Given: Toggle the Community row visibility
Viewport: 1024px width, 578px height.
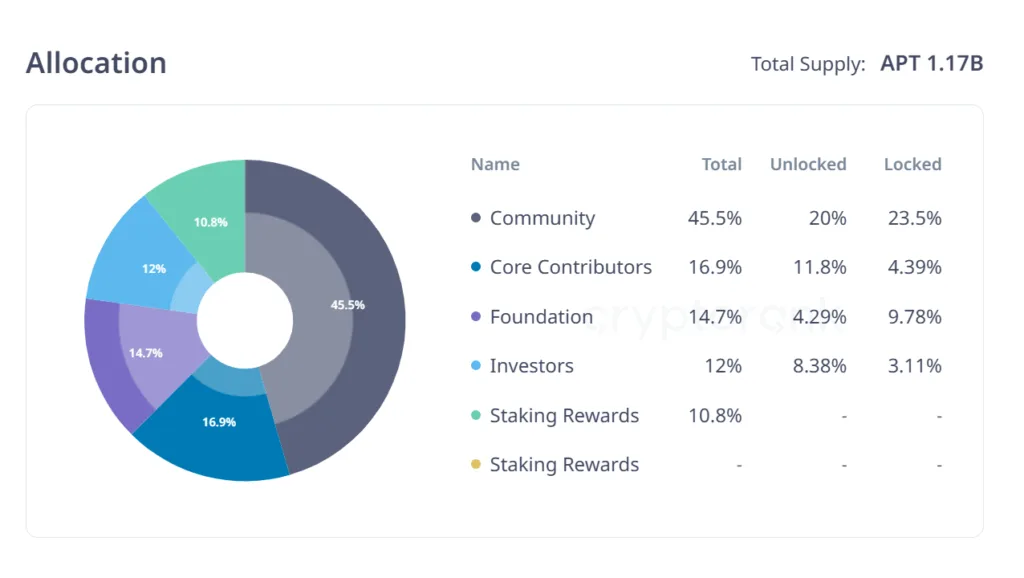Looking at the screenshot, I should 543,218.
